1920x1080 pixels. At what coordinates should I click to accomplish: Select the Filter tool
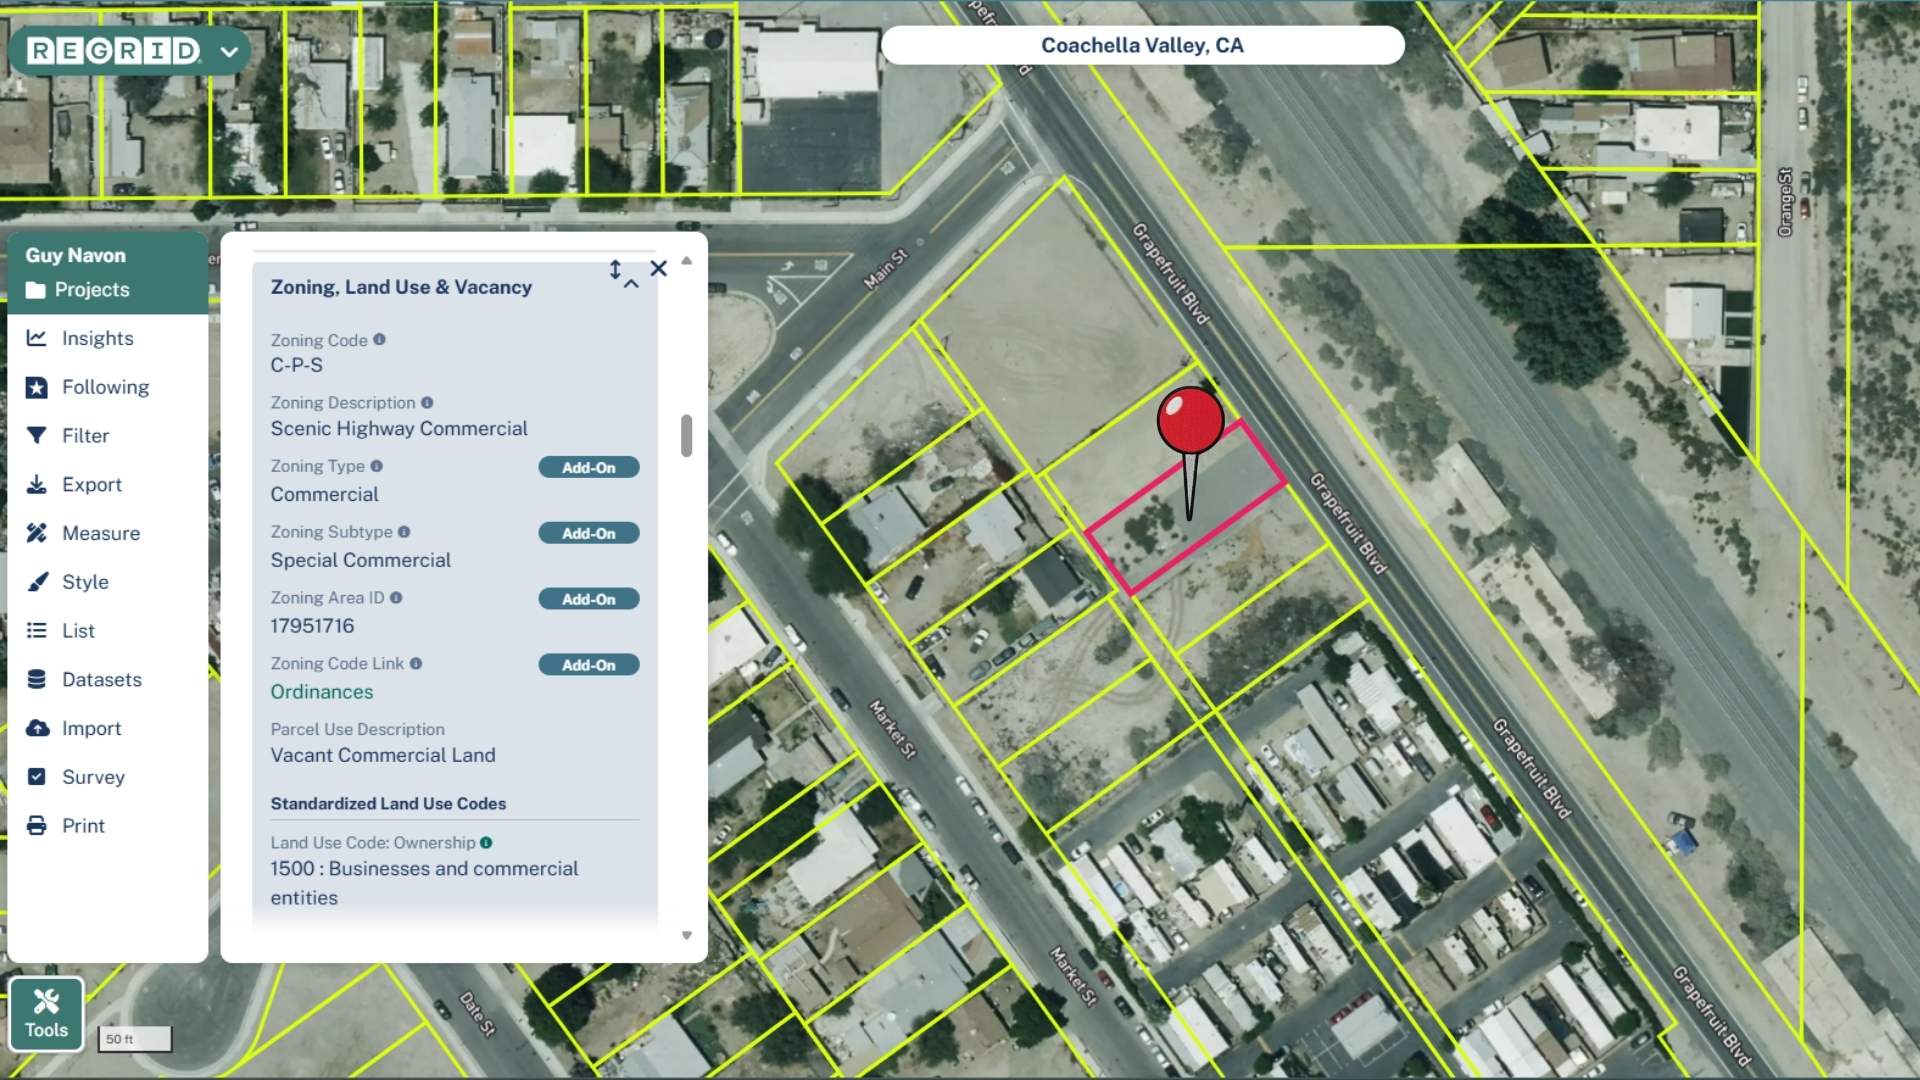tap(85, 435)
